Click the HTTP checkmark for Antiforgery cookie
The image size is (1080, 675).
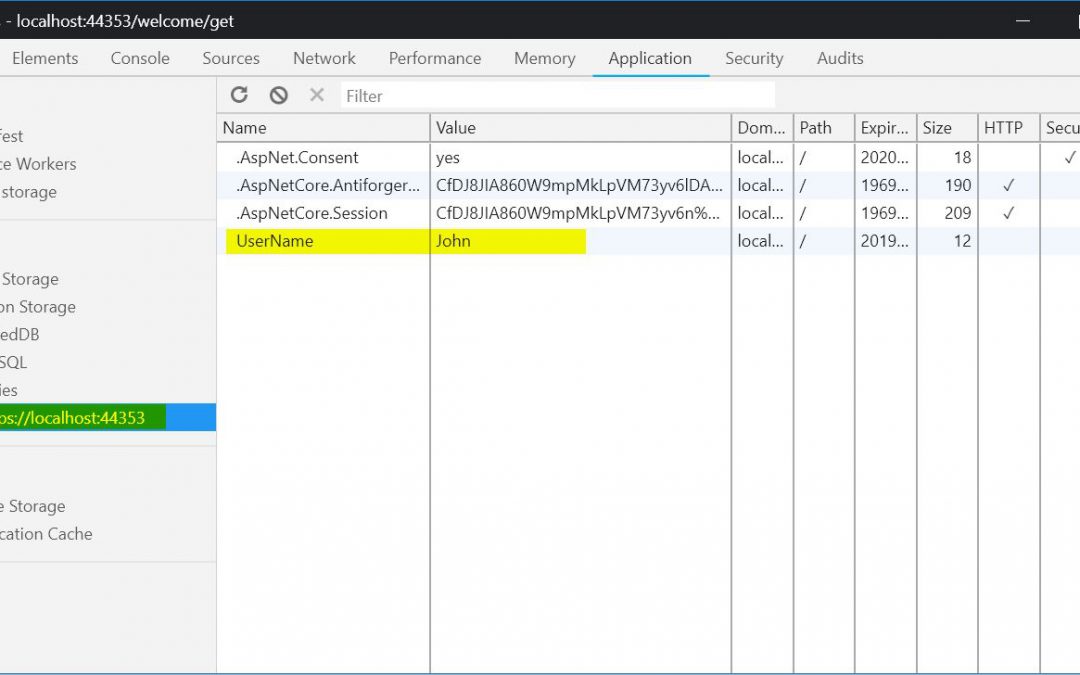click(x=1008, y=185)
